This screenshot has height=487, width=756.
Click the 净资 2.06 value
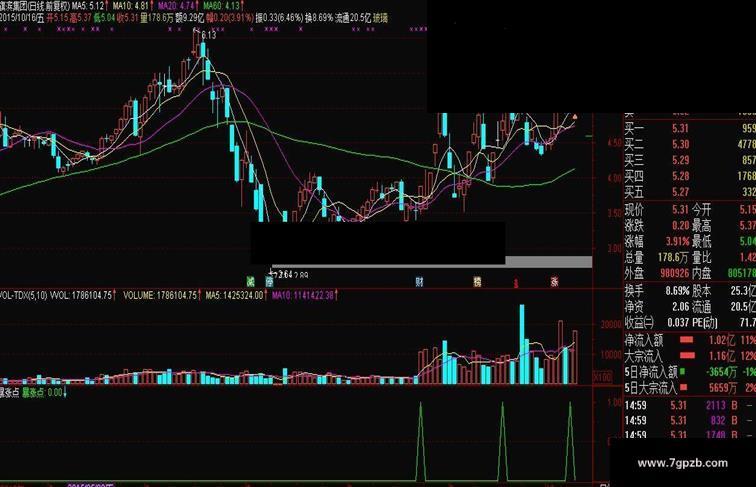[680, 307]
